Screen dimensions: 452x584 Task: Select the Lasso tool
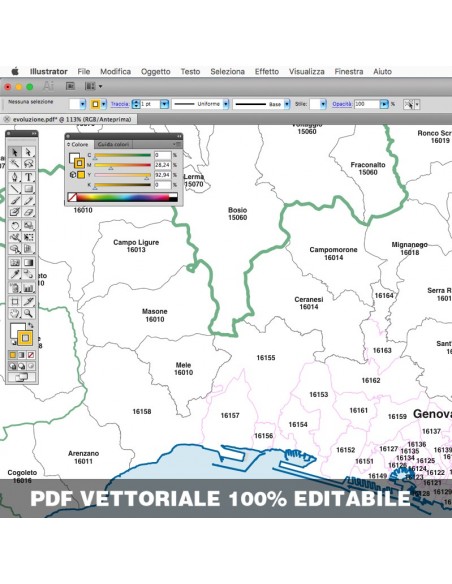coord(28,164)
